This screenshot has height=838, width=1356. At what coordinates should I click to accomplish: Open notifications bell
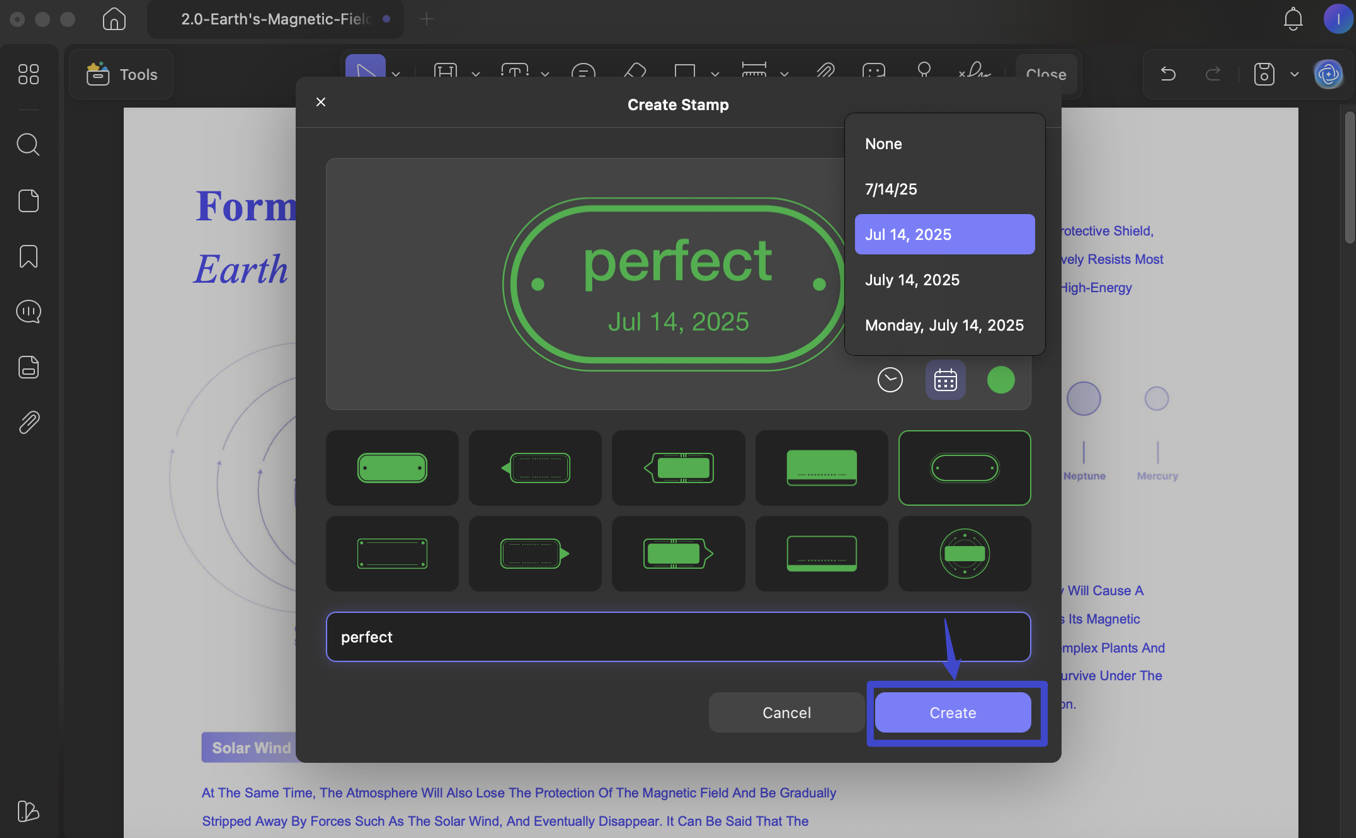(1293, 19)
